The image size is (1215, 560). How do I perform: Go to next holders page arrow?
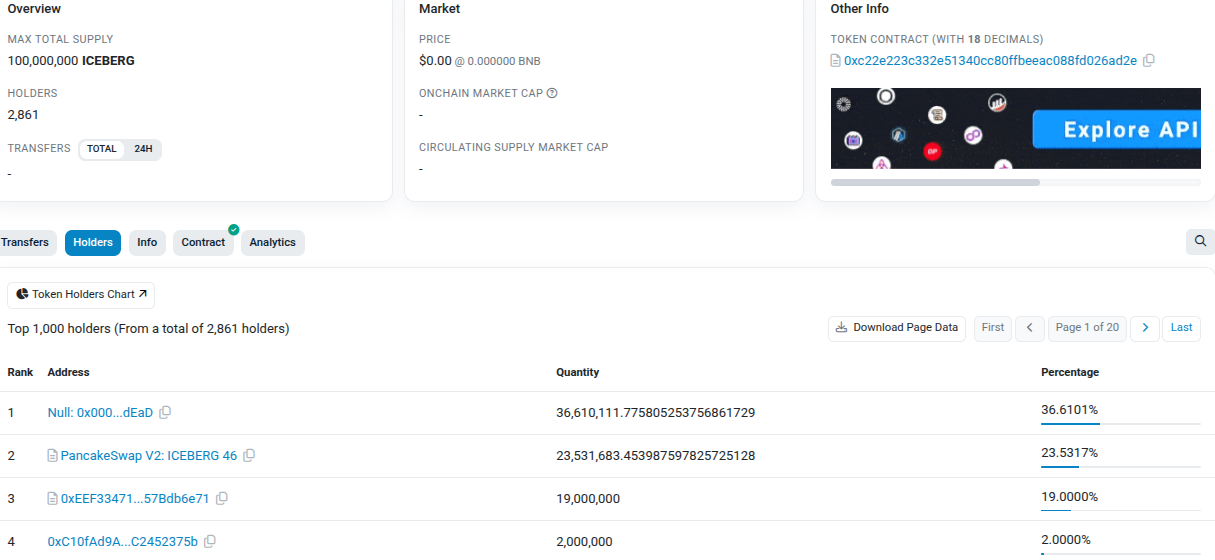[1145, 328]
